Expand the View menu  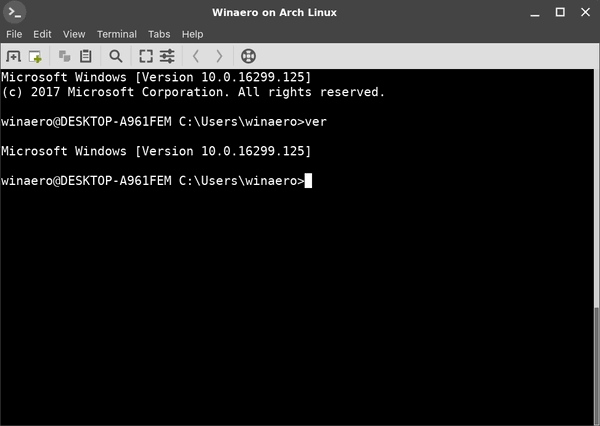pos(74,34)
